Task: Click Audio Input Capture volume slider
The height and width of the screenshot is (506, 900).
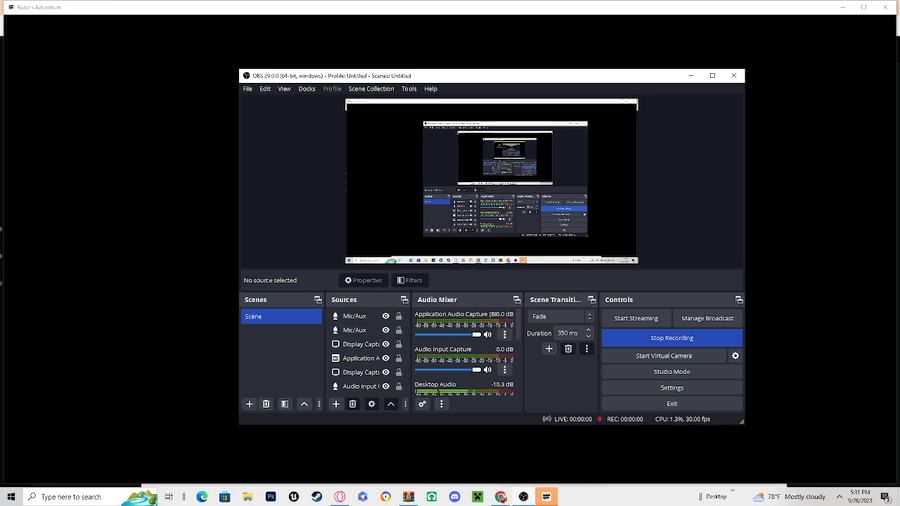Action: pos(448,369)
